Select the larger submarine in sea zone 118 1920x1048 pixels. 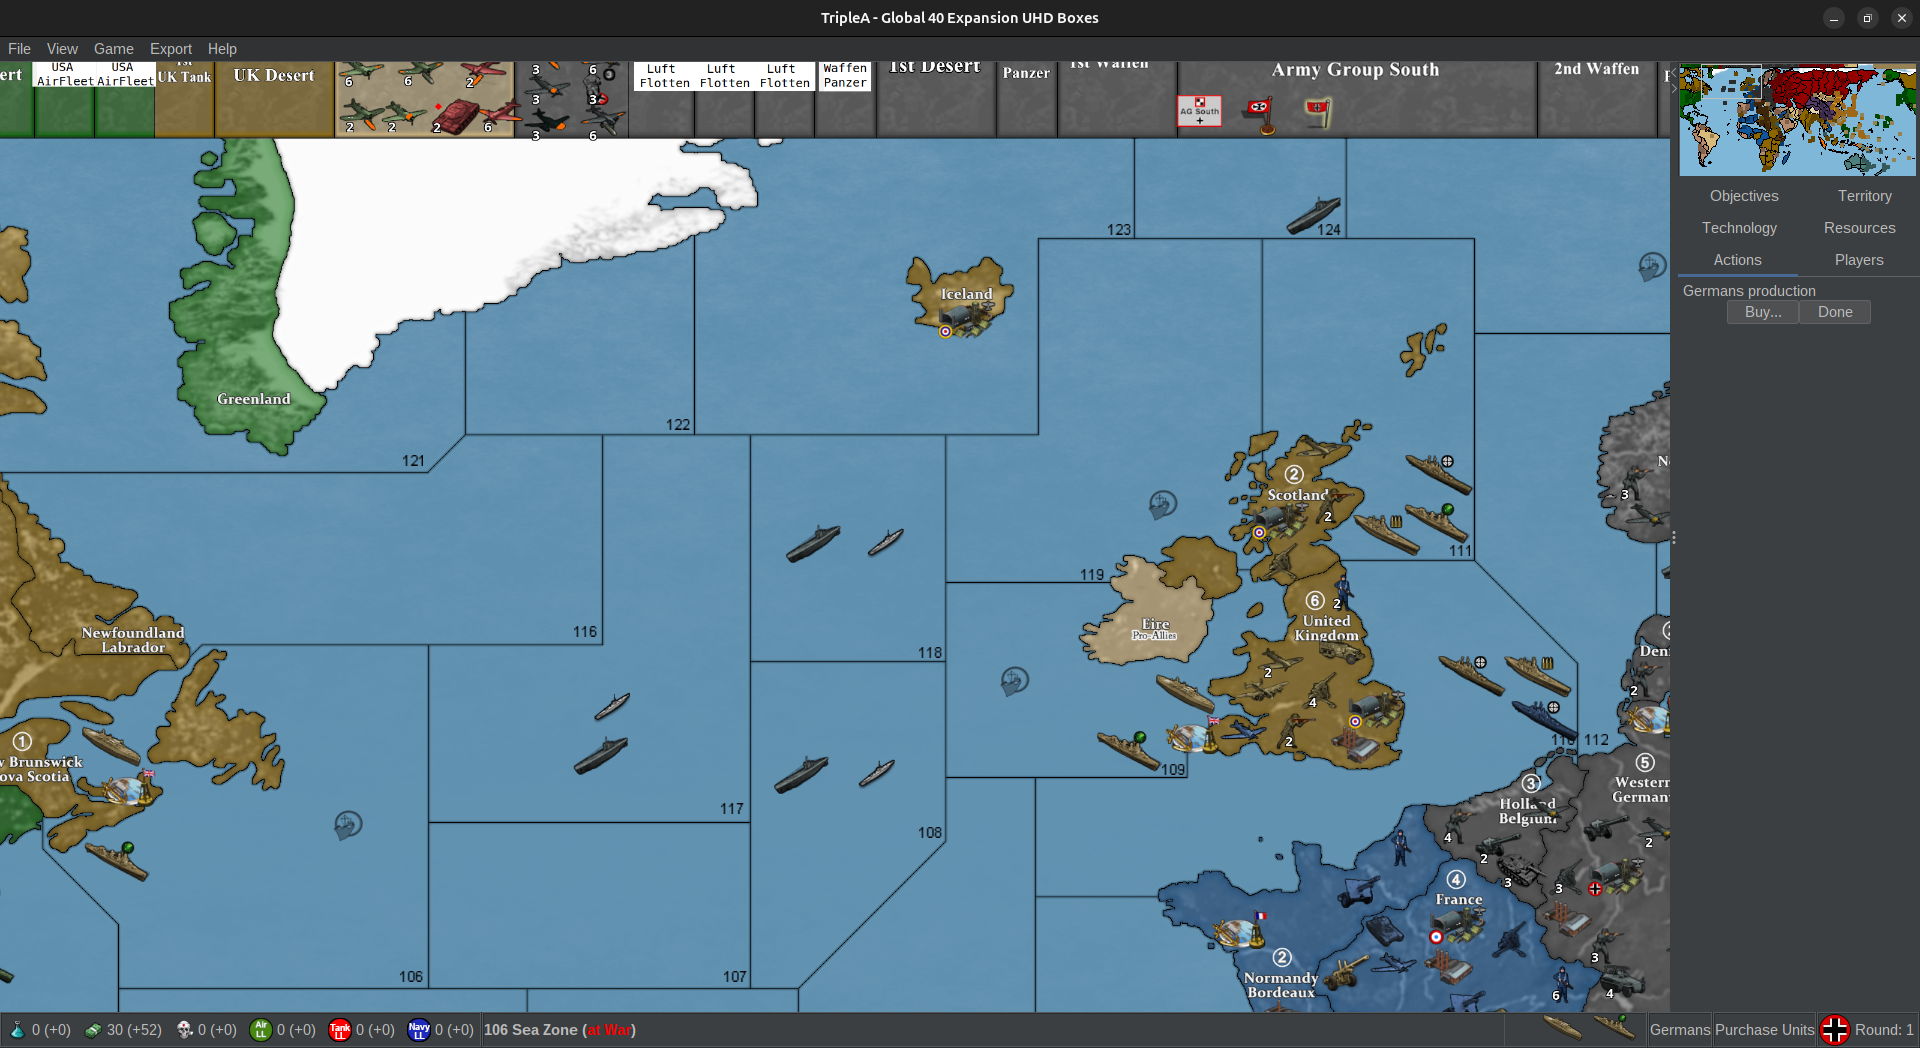point(813,544)
